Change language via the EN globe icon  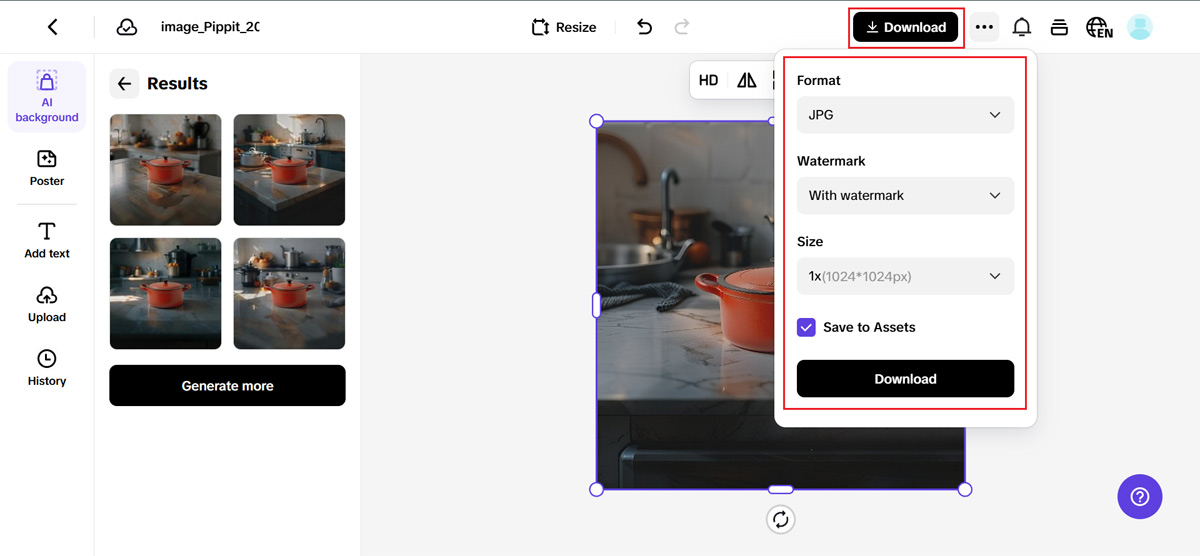[x=1099, y=27]
